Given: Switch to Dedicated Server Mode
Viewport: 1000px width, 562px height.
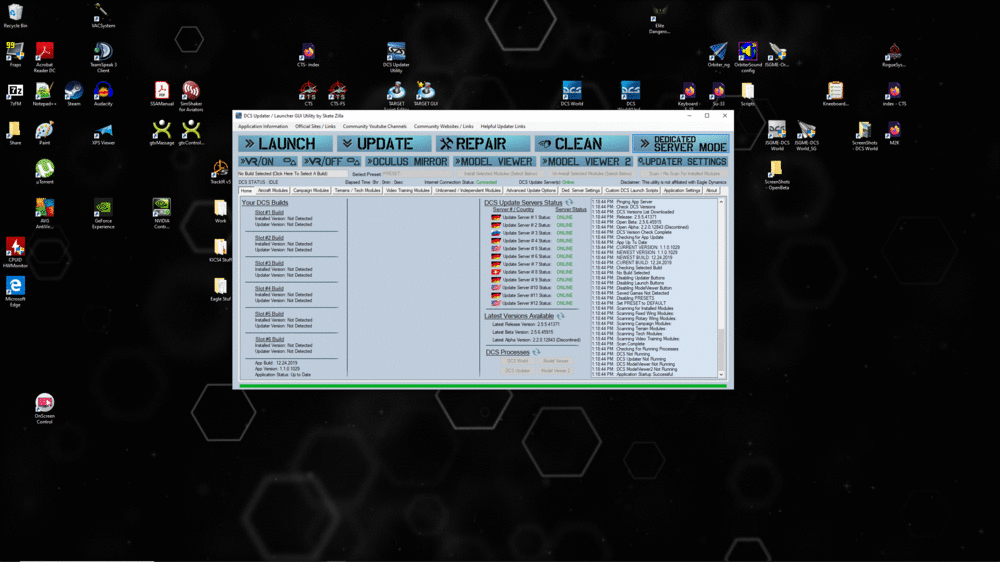Looking at the screenshot, I should point(680,144).
